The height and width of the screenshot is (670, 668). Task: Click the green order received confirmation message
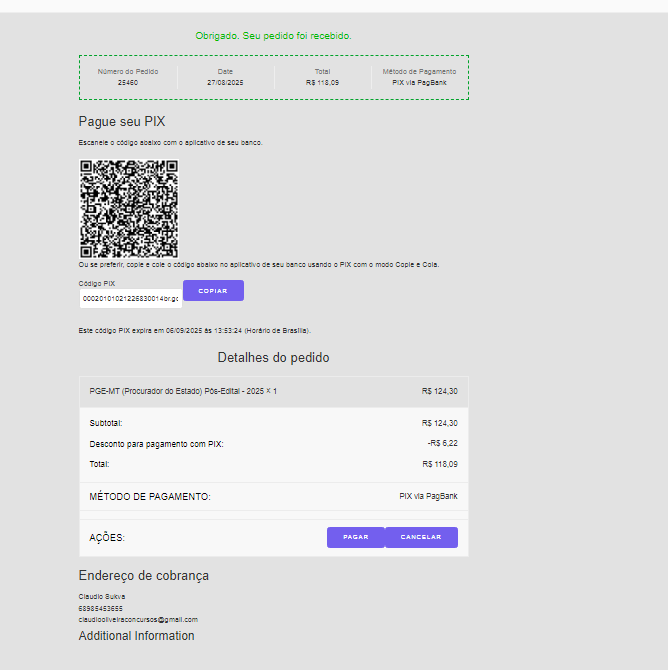point(273,36)
